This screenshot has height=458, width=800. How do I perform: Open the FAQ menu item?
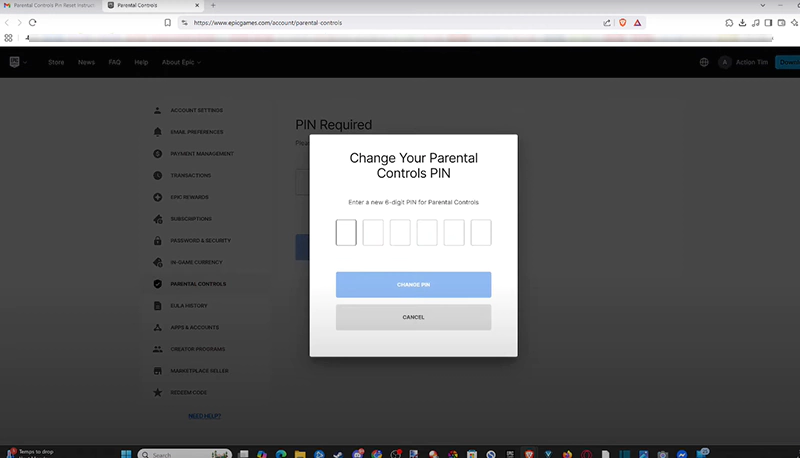pyautogui.click(x=114, y=62)
